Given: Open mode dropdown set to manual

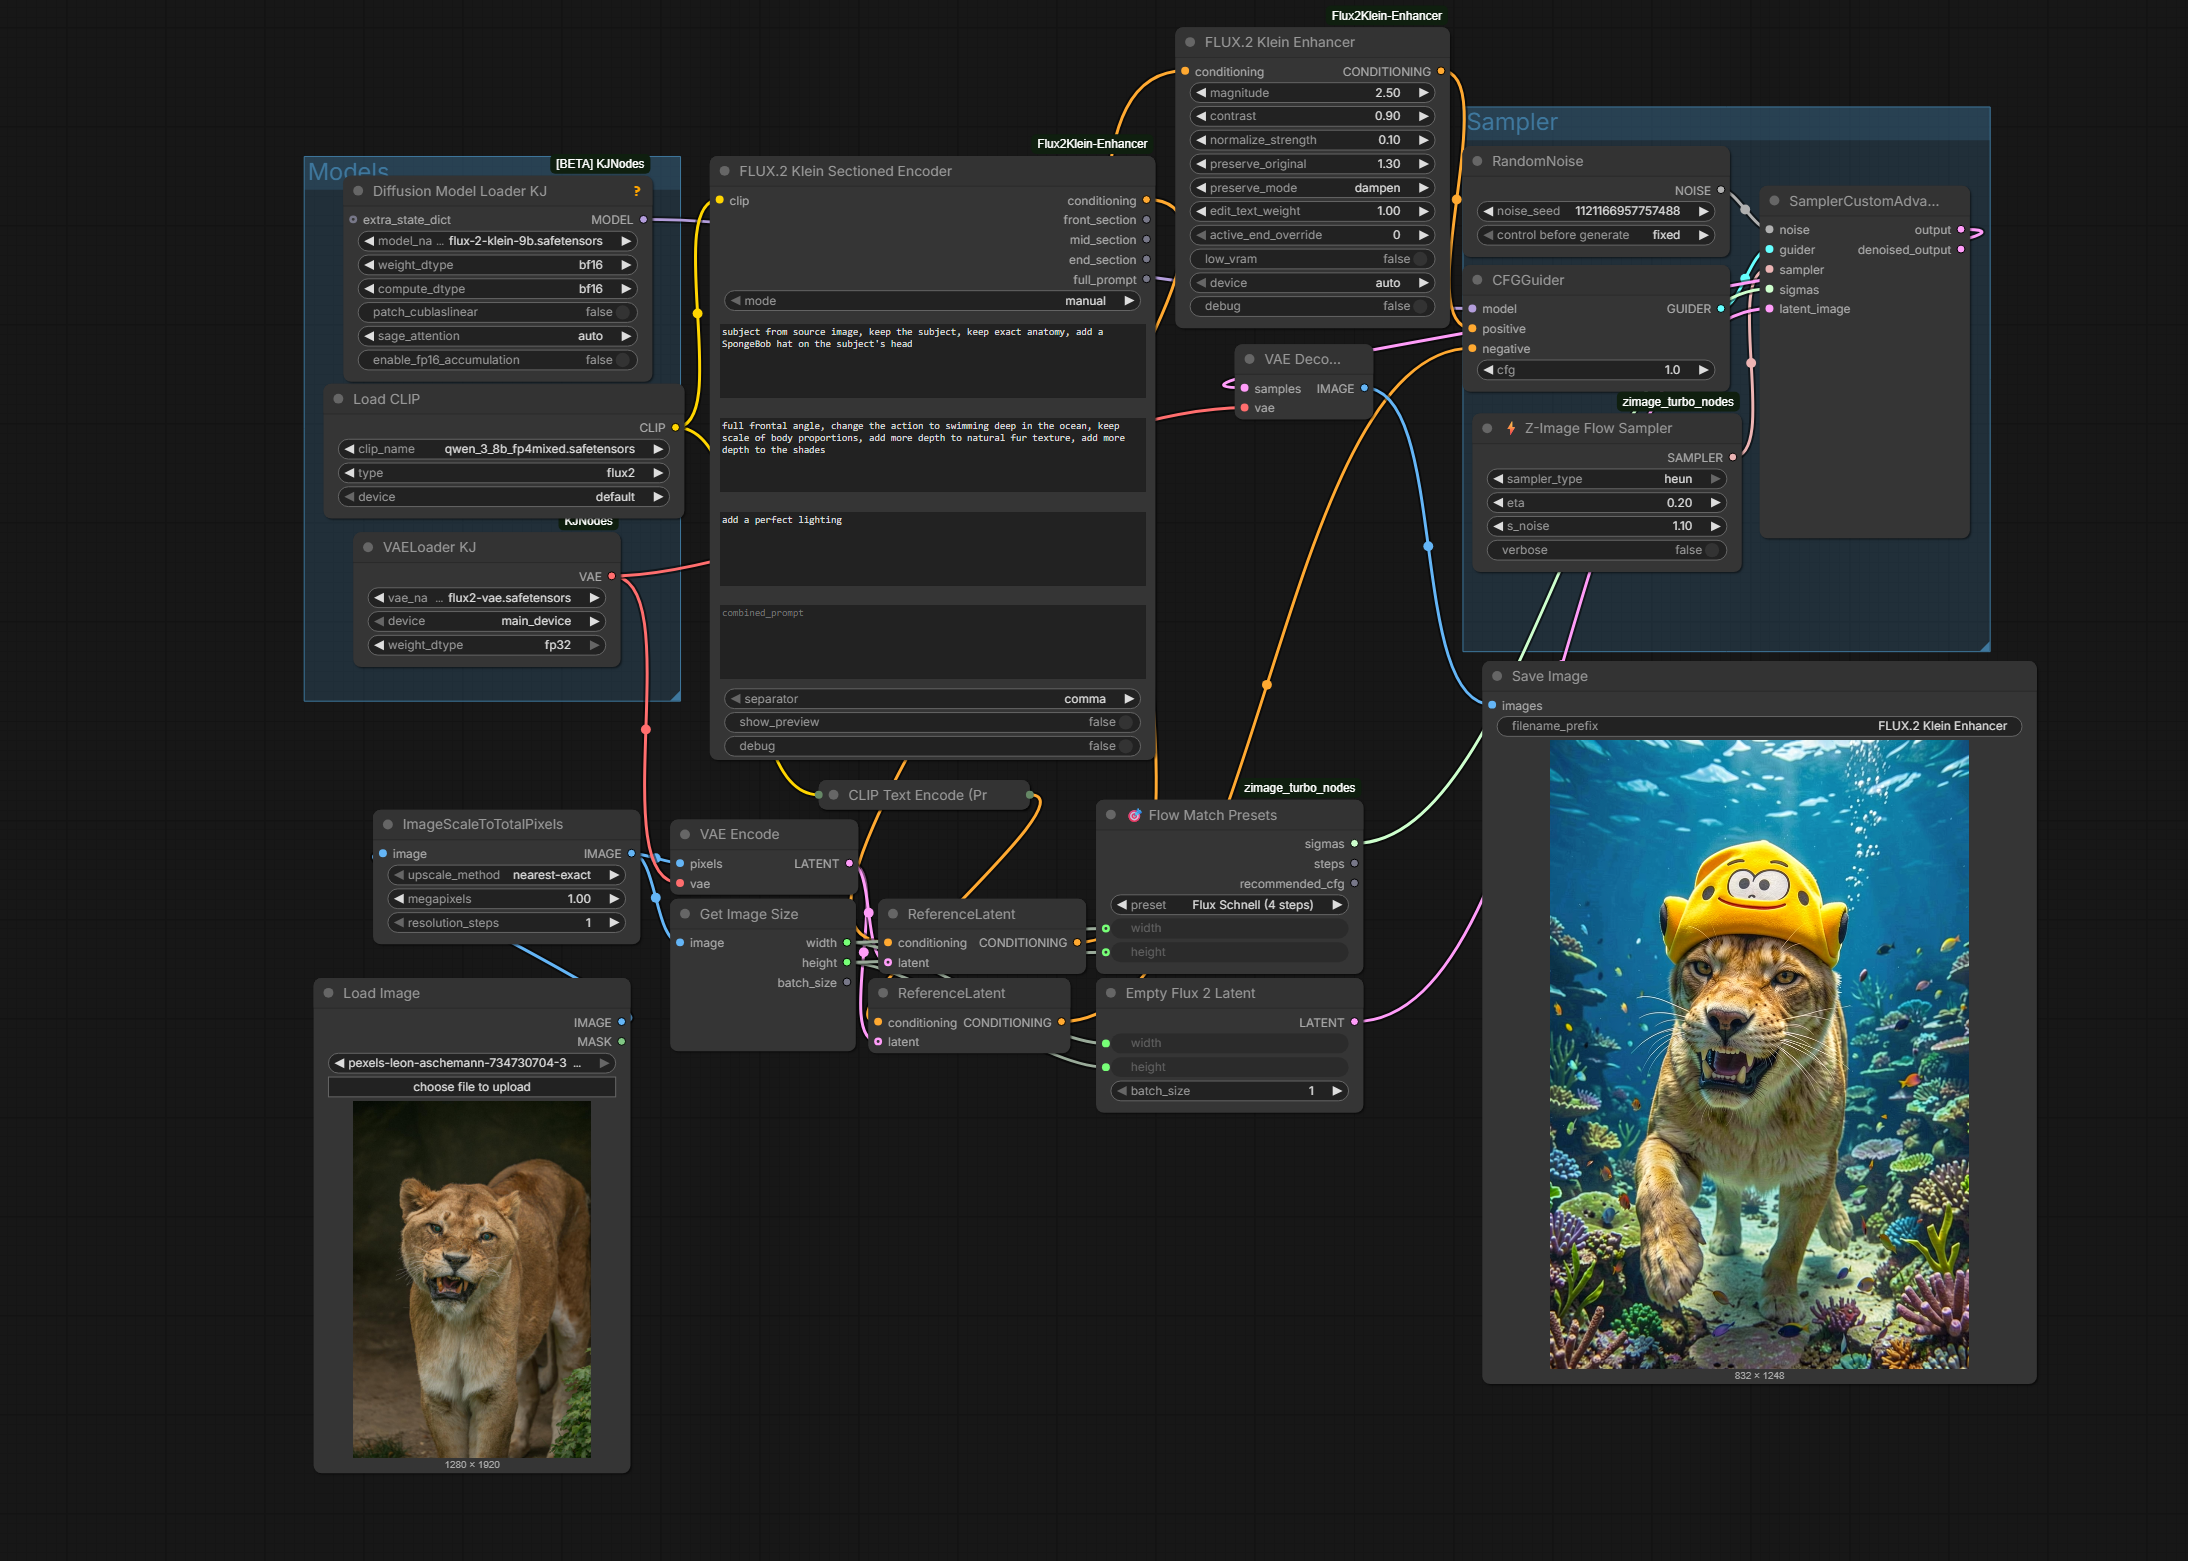Looking at the screenshot, I should tap(932, 301).
